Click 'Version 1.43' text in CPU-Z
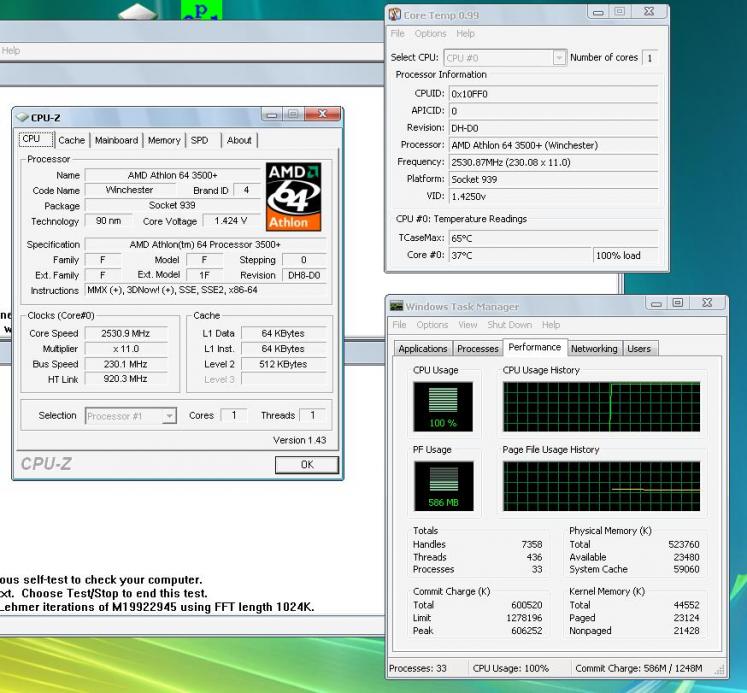The width and height of the screenshot is (747, 693). point(300,440)
